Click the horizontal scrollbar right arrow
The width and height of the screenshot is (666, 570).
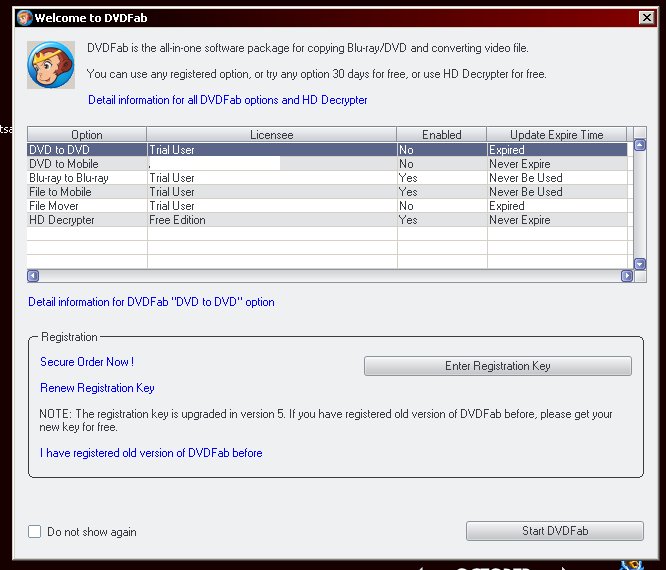tap(626, 275)
